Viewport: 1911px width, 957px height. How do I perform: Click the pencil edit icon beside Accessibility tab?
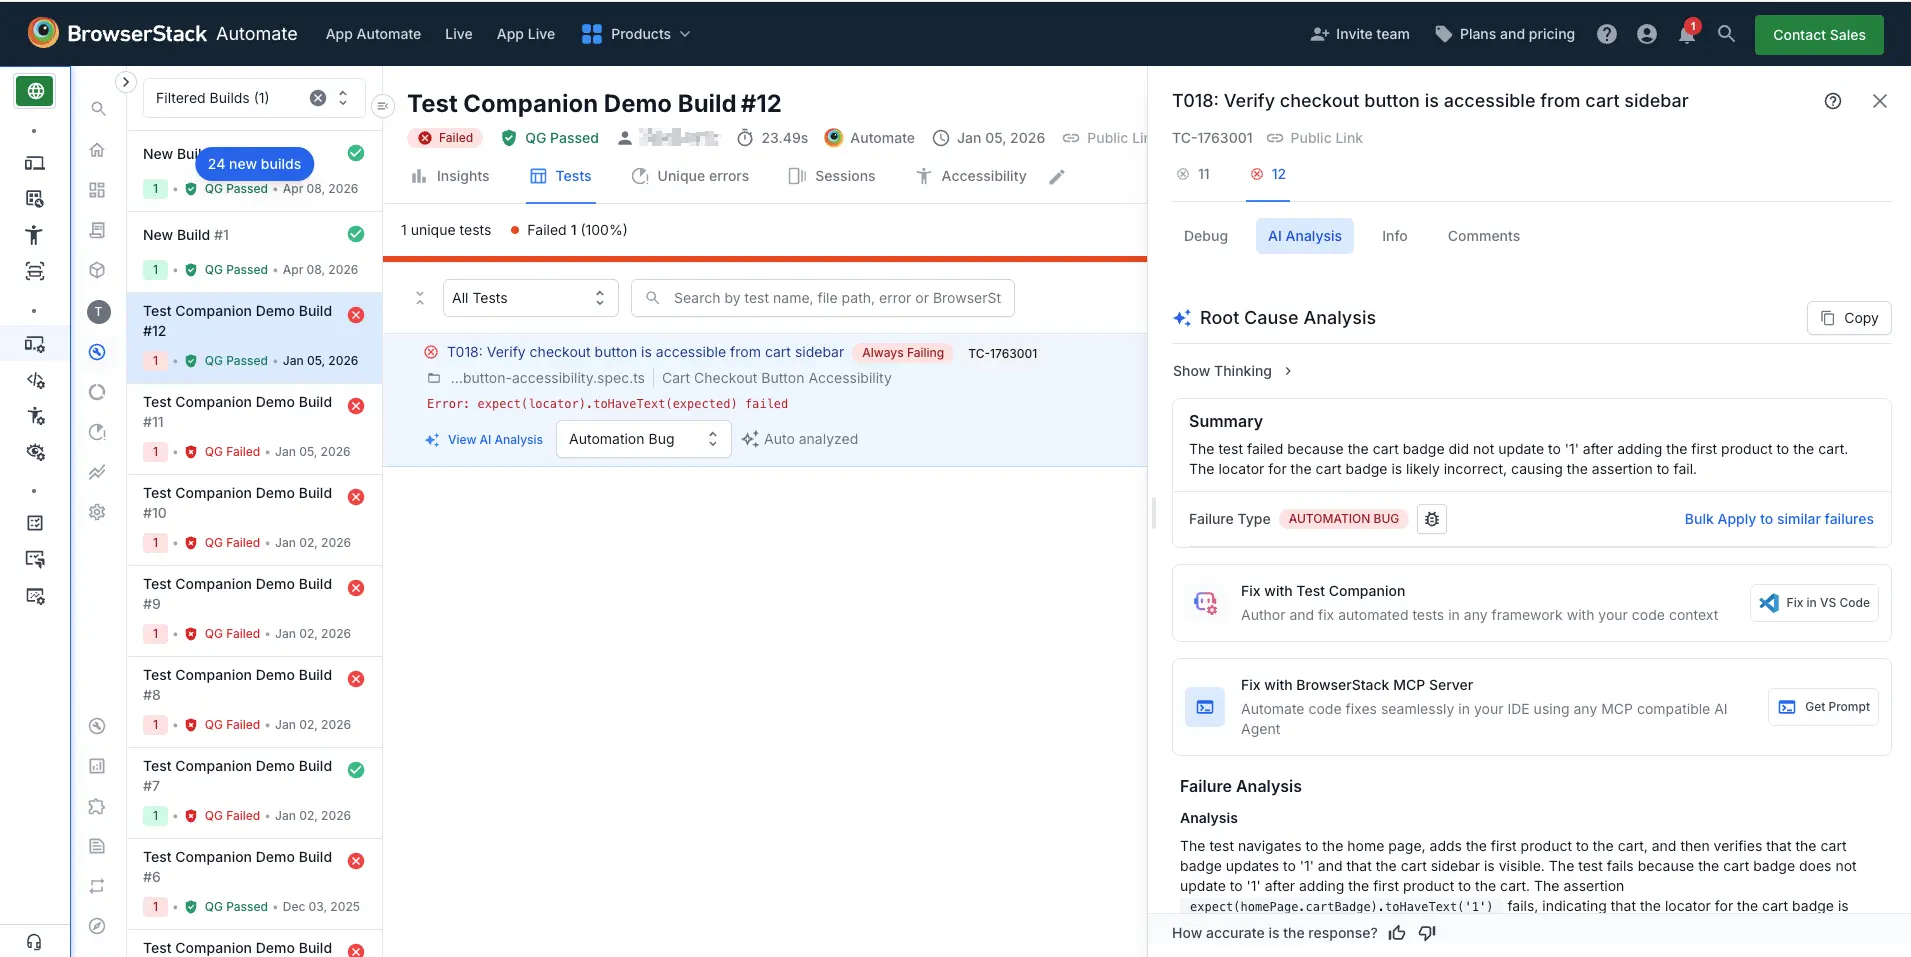click(x=1057, y=177)
